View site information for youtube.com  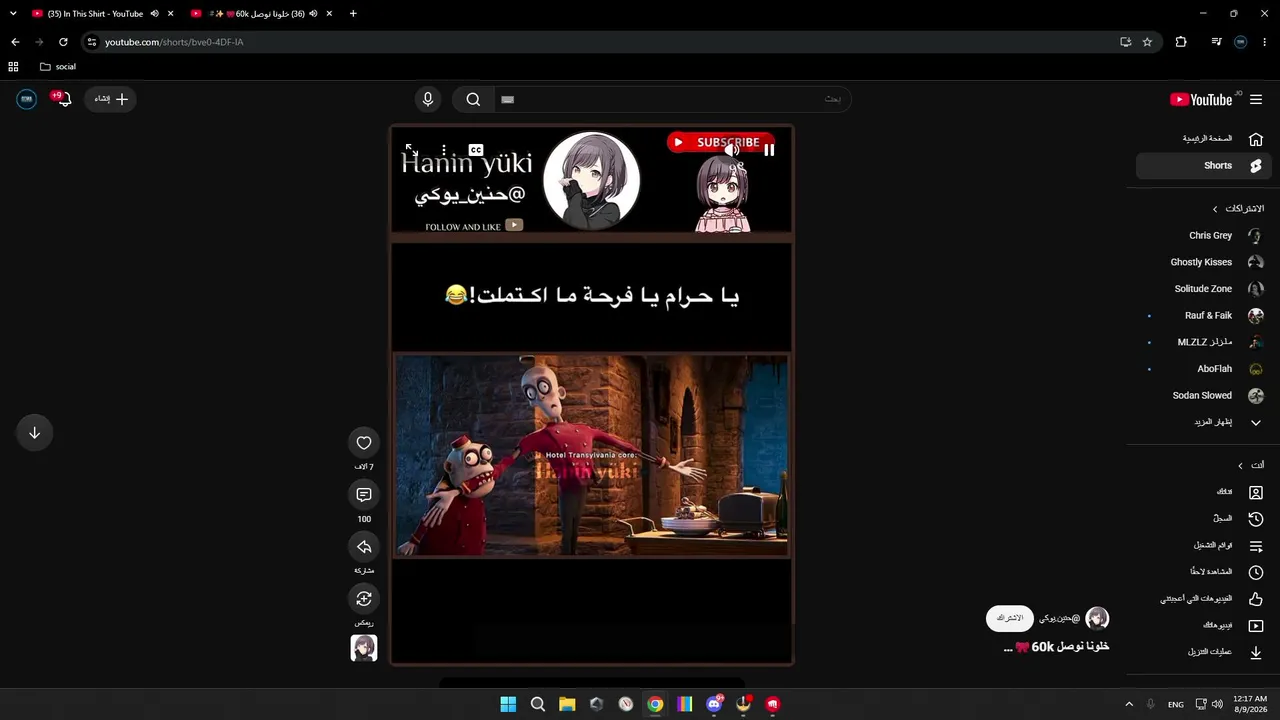pos(92,42)
